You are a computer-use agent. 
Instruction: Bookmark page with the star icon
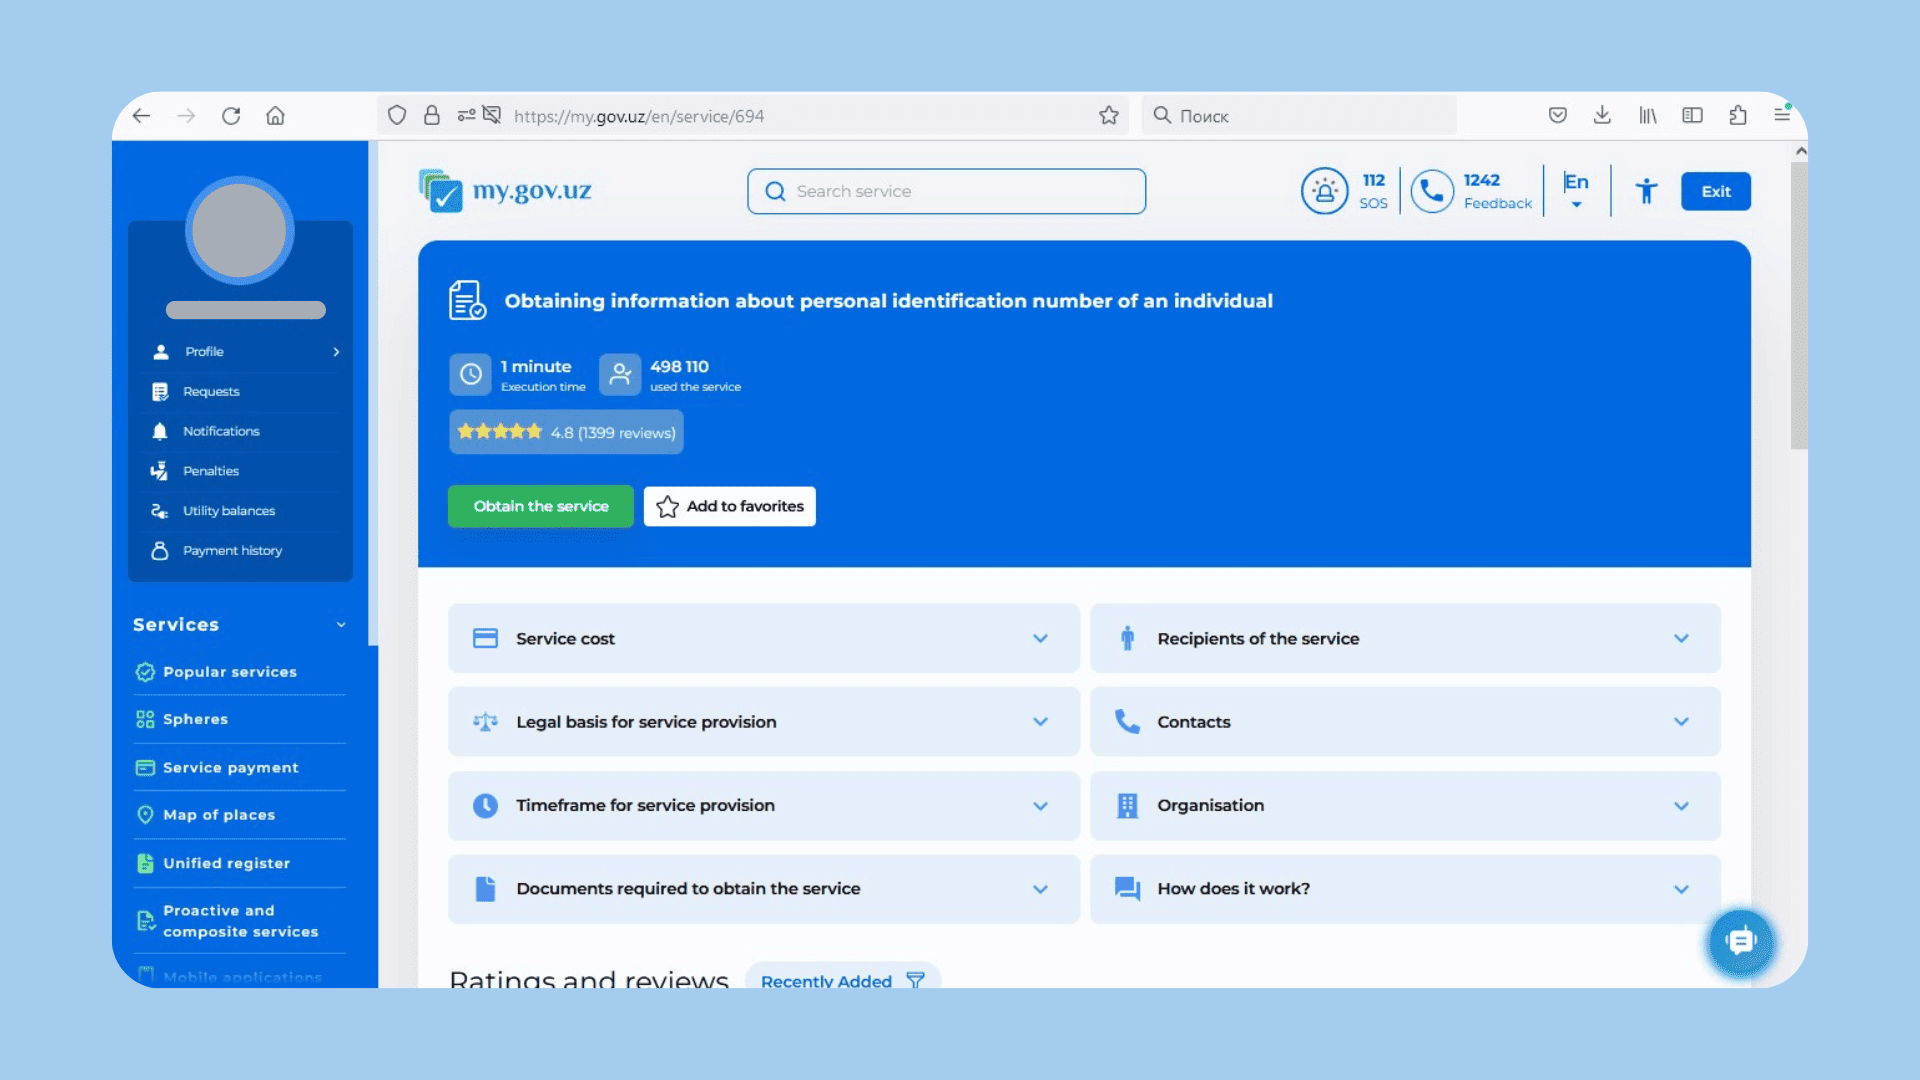click(x=1108, y=116)
